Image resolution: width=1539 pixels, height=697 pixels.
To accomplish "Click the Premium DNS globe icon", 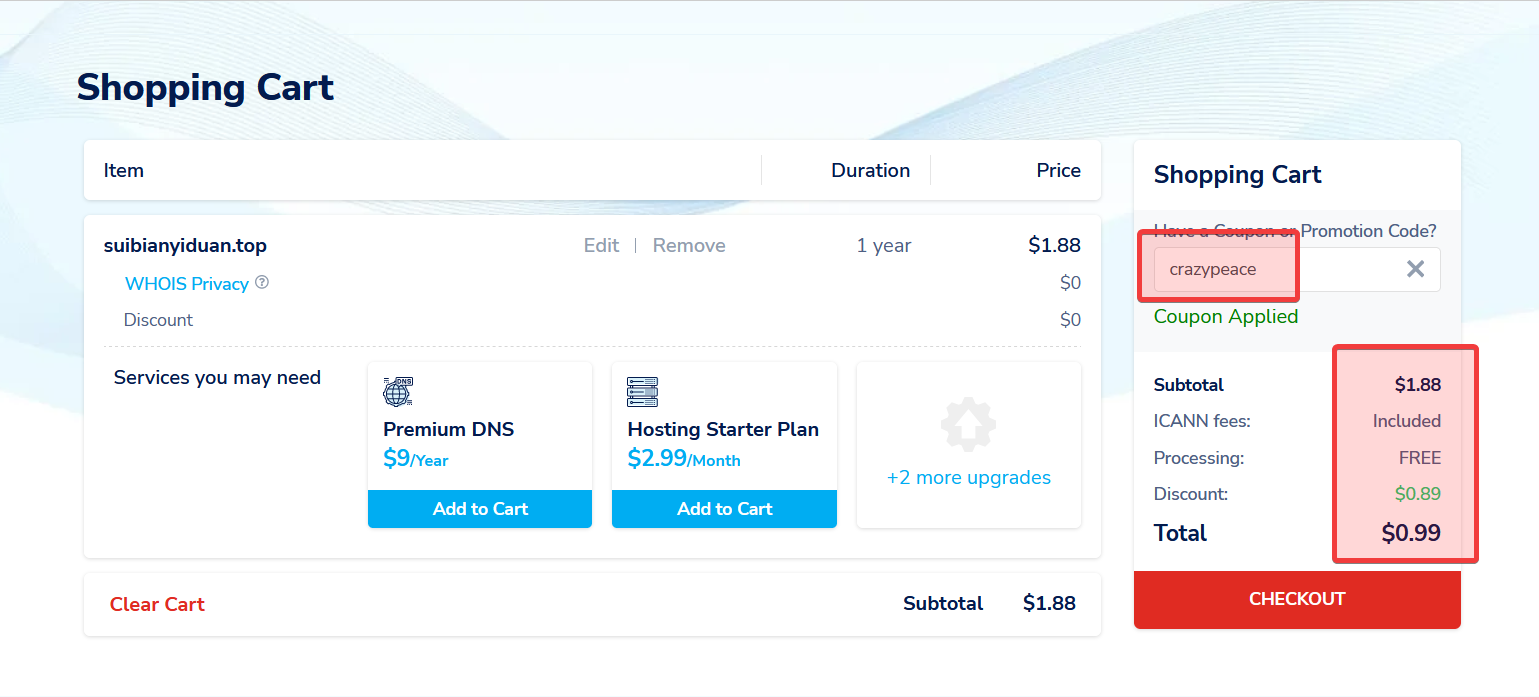I will coord(398,391).
